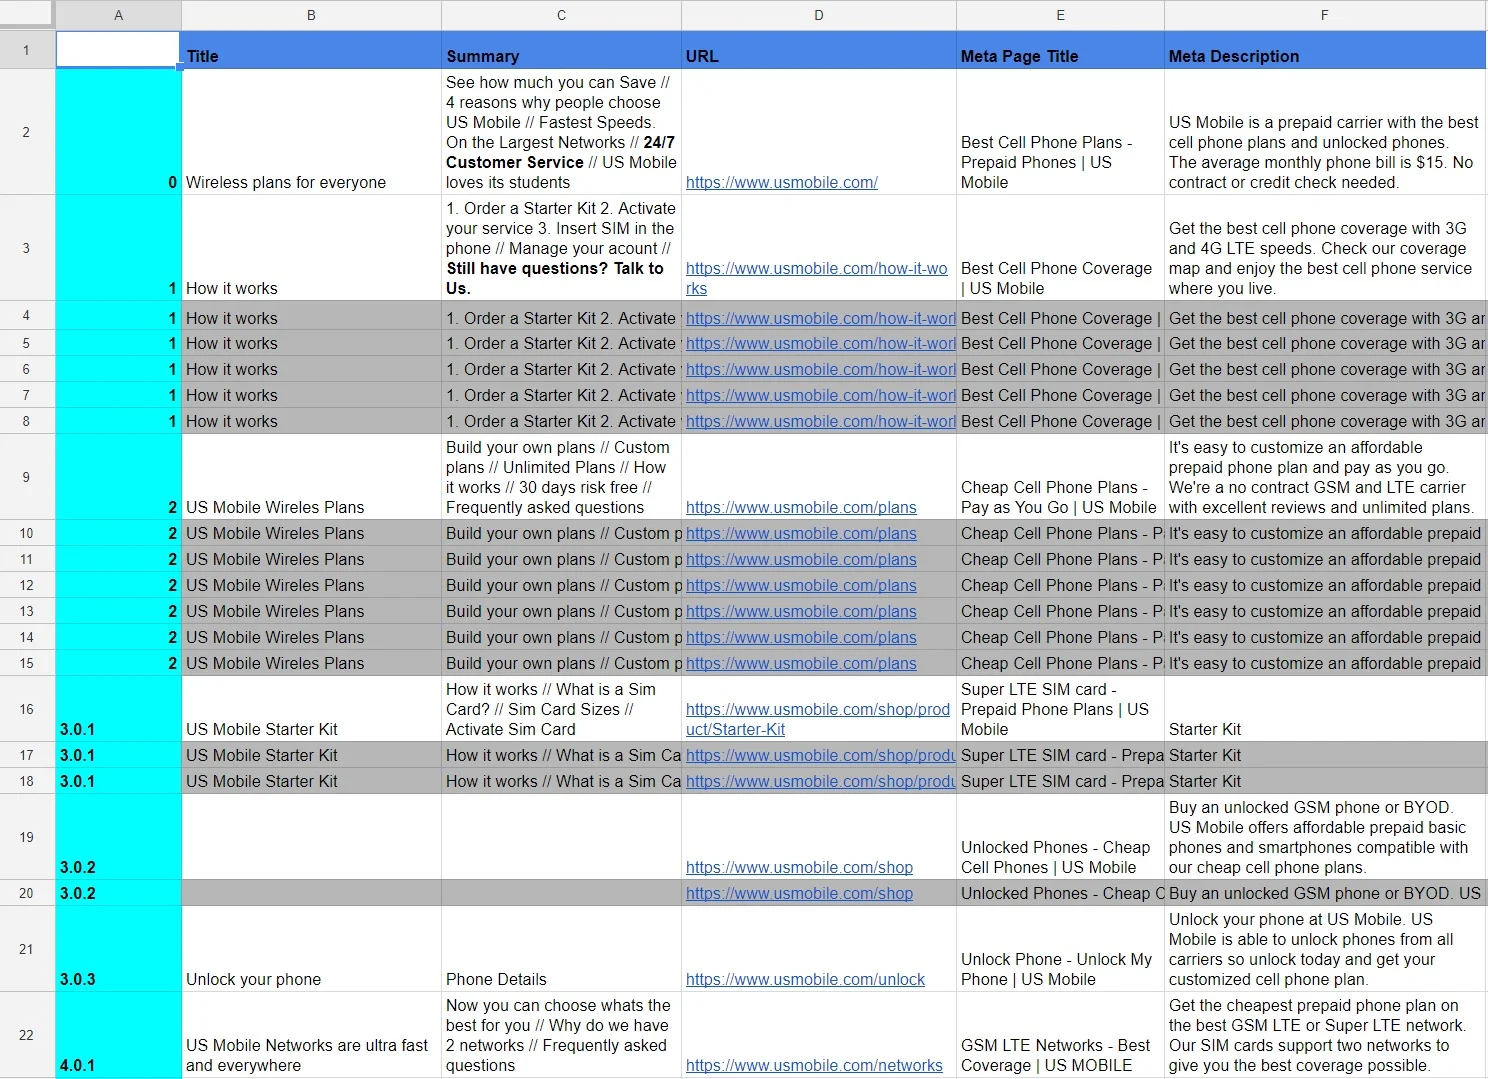Open the https://www.usmobile.com/ homepage link
The image size is (1488, 1079).
pyautogui.click(x=782, y=182)
